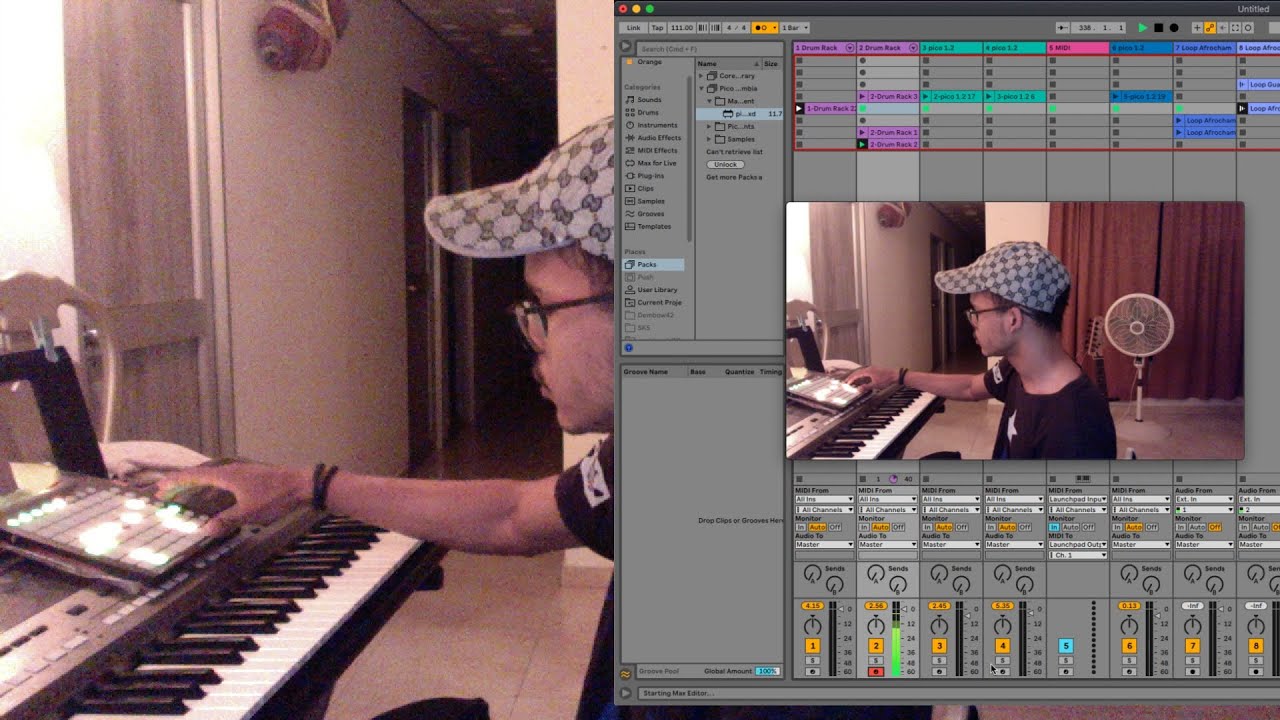The width and height of the screenshot is (1280, 720).
Task: Click the Unlock button in browser
Action: (x=725, y=164)
